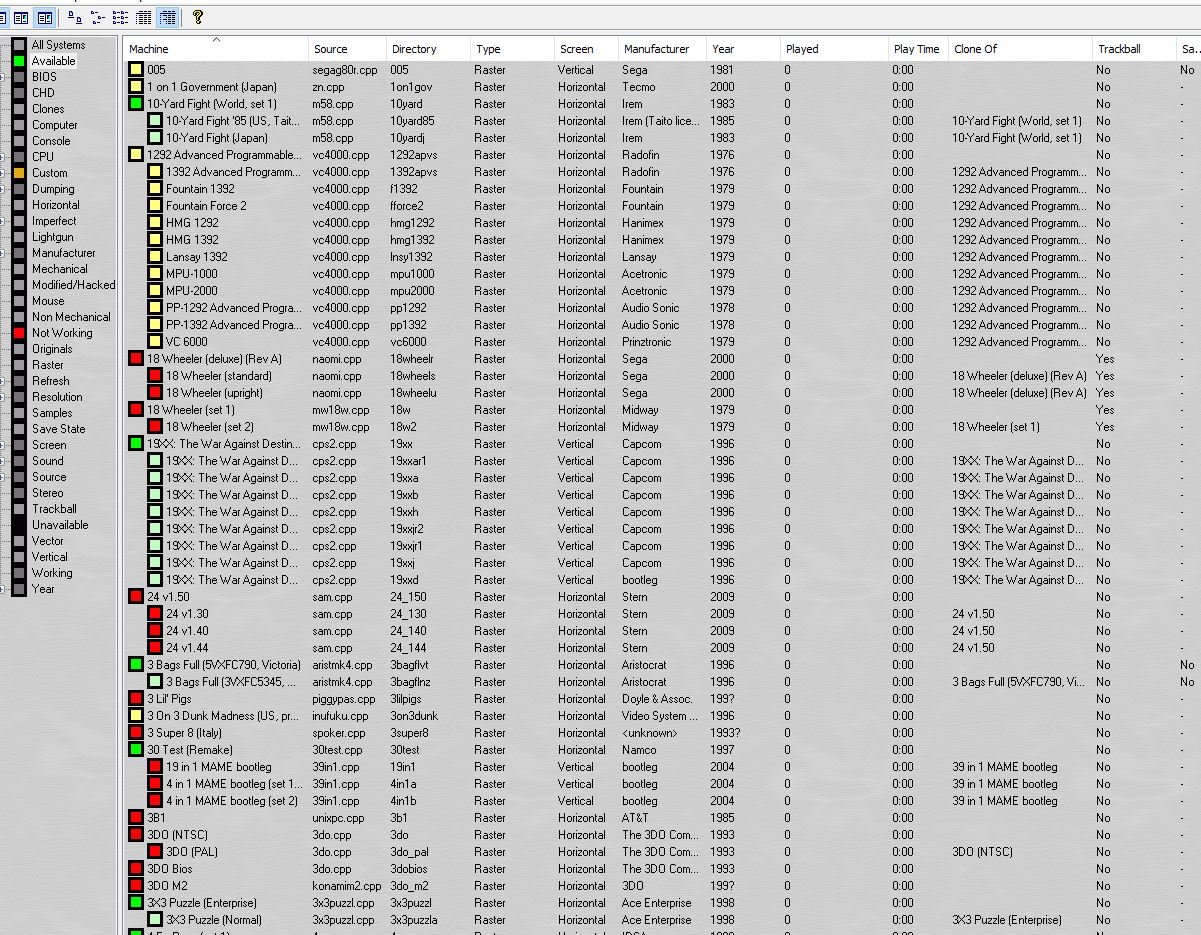This screenshot has width=1201, height=935.
Task: Select the 3DO (PAL) machine row
Action: 660,852
